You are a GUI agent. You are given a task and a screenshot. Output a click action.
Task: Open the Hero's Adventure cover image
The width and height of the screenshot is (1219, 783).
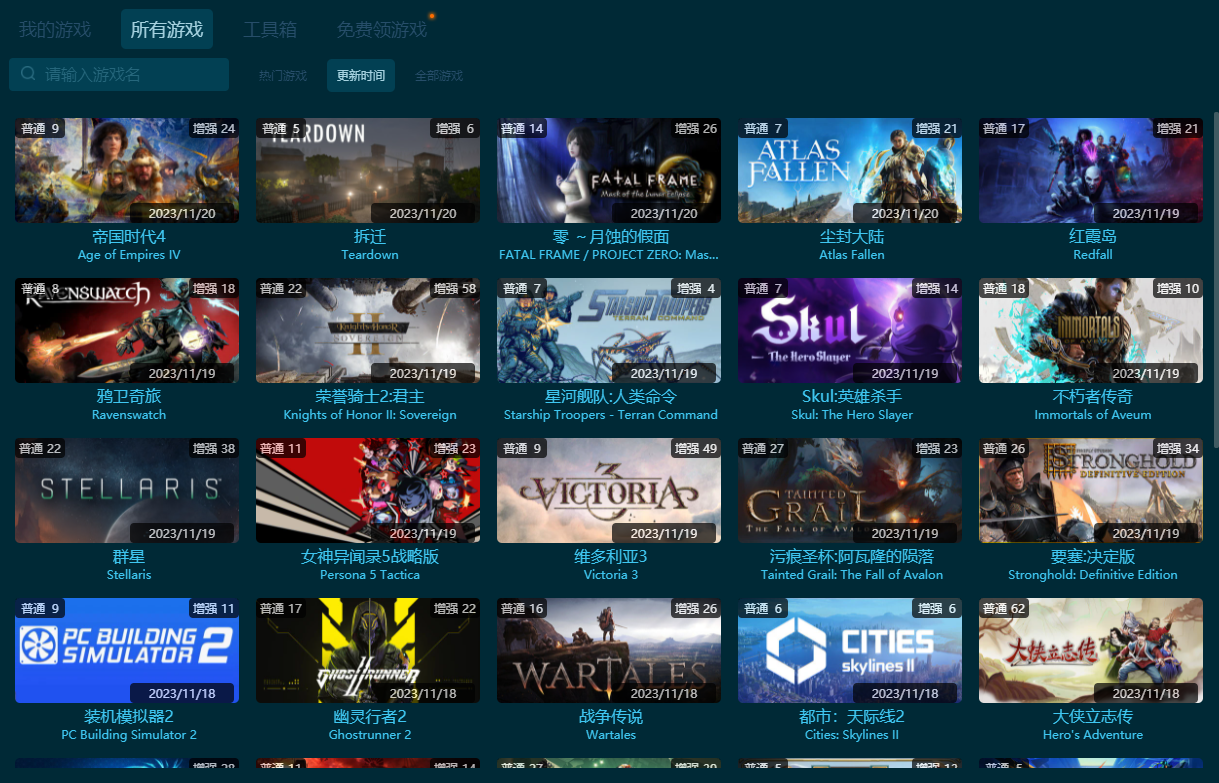(1091, 650)
